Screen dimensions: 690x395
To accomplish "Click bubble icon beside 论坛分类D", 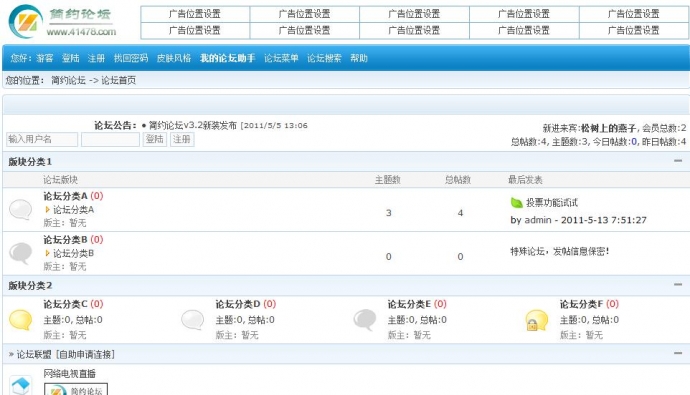I will [x=193, y=320].
